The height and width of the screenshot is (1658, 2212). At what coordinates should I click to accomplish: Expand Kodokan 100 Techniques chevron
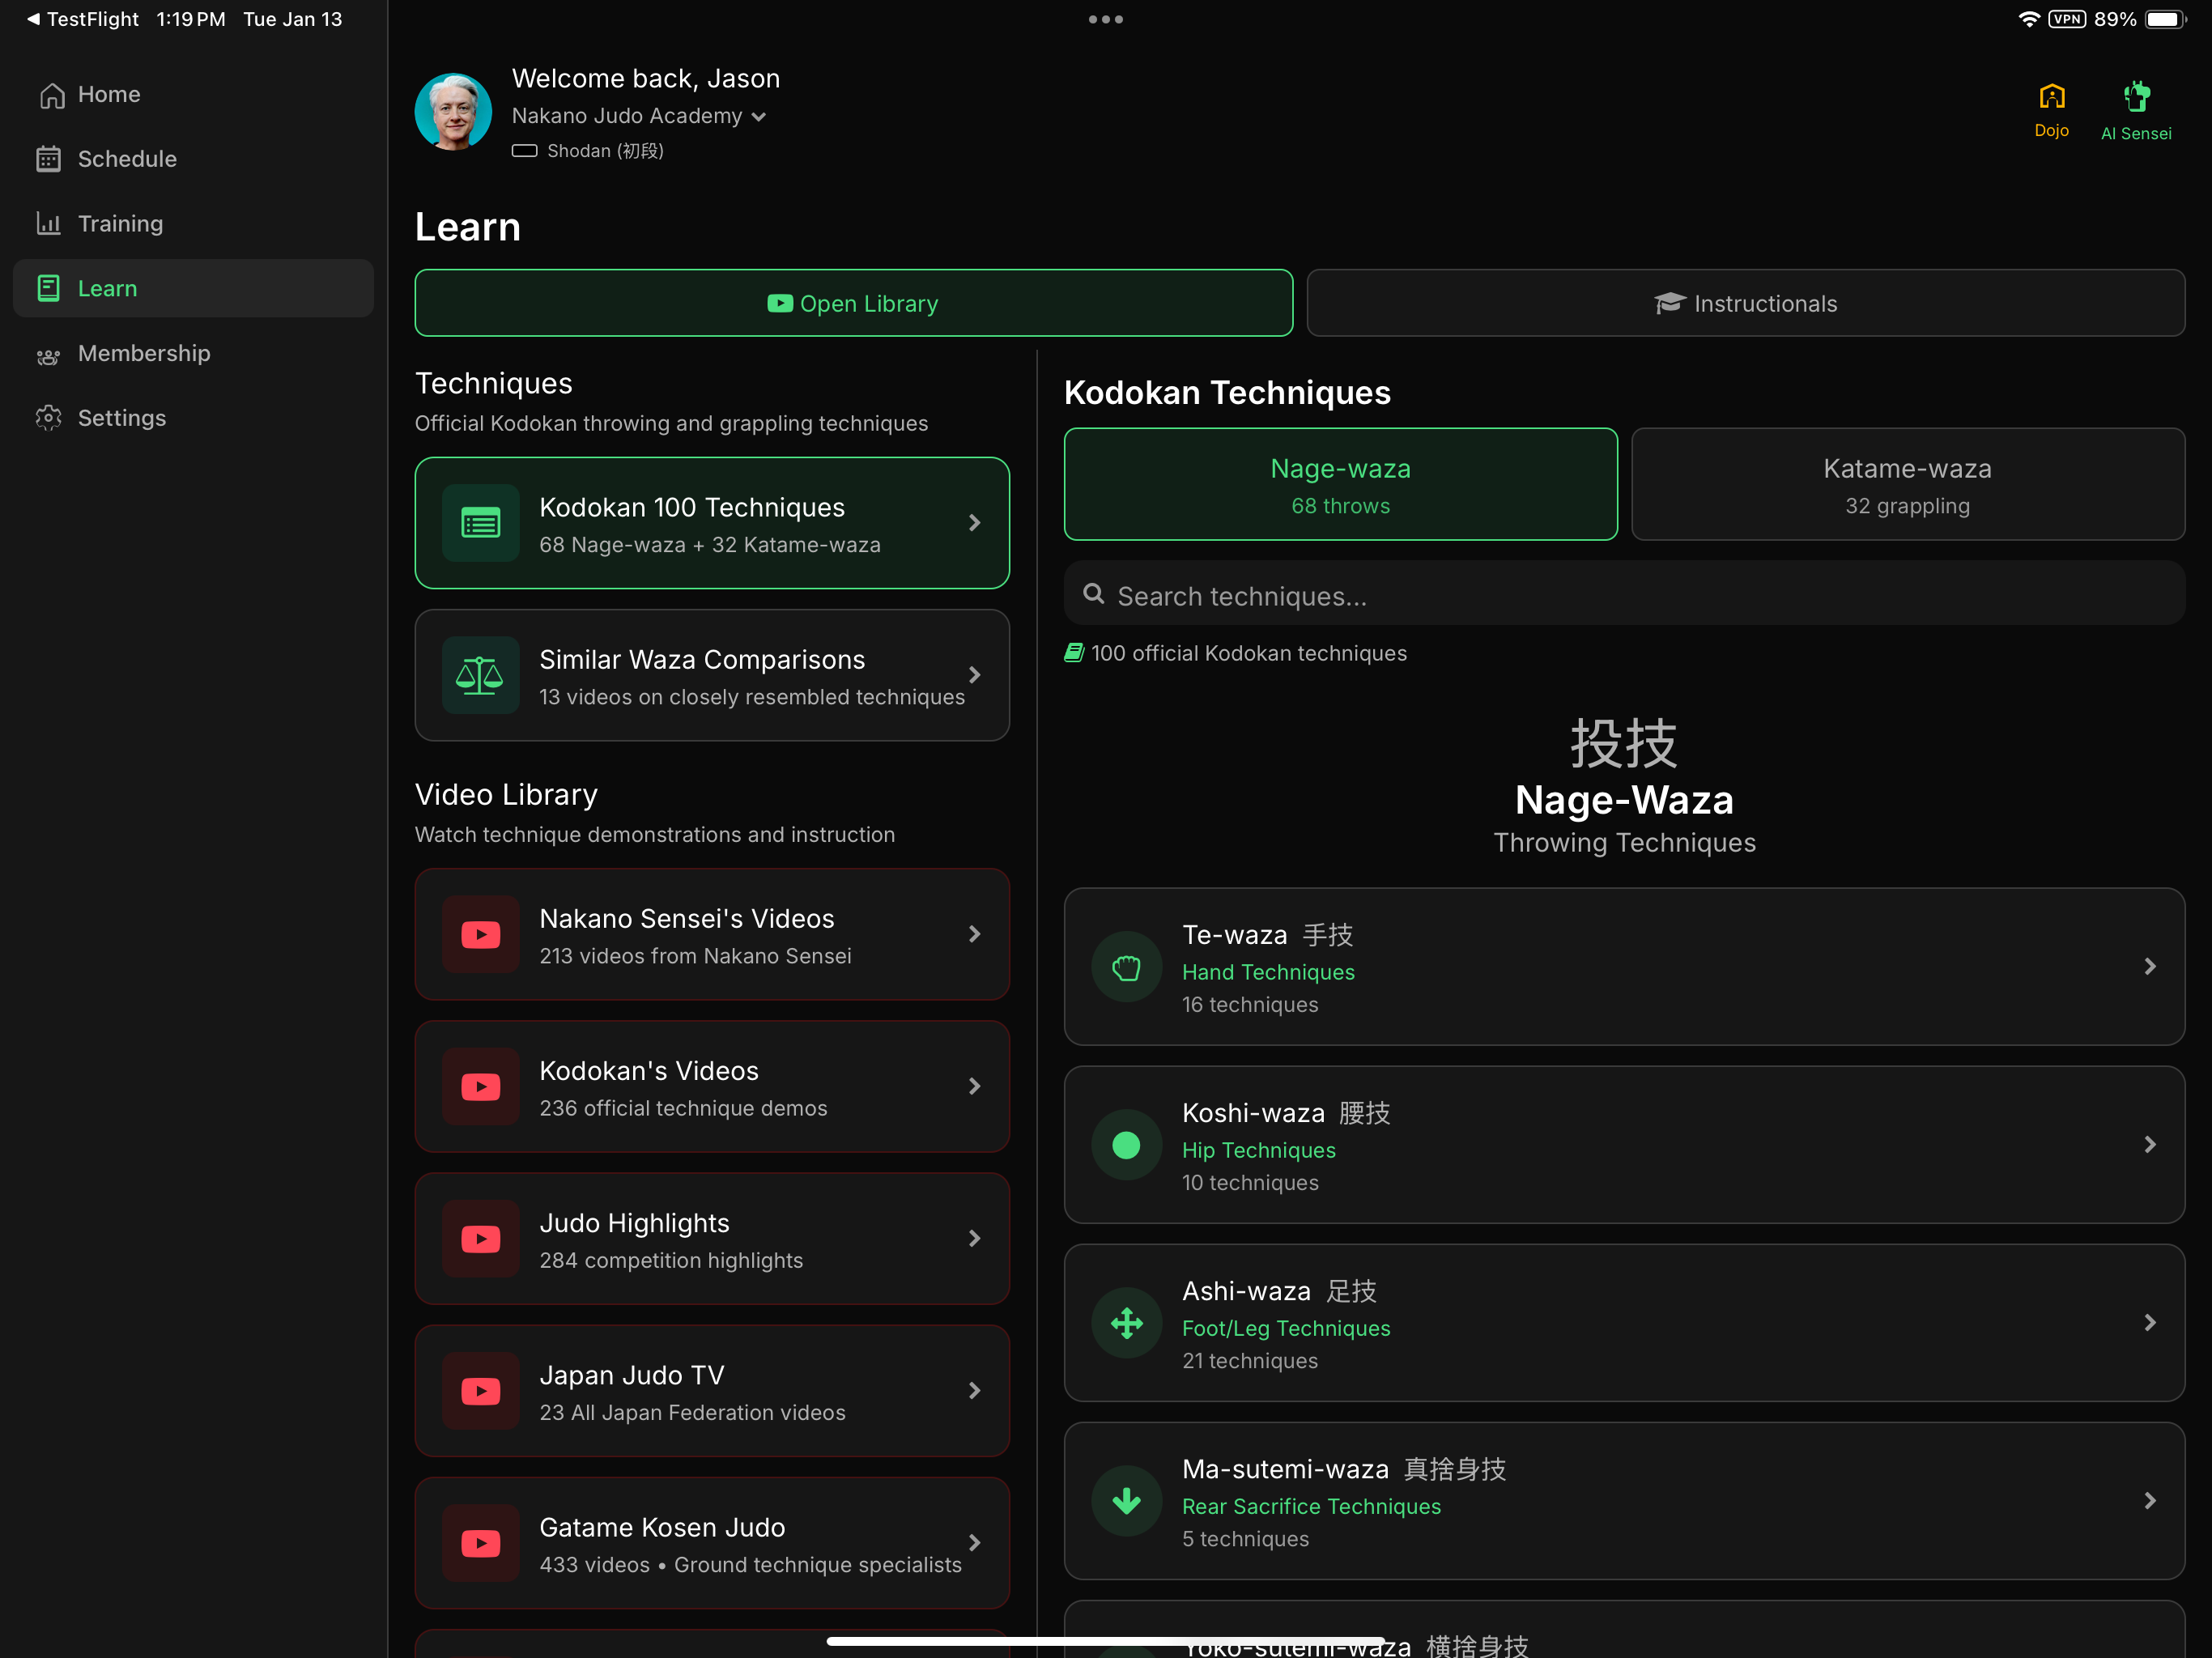pyautogui.click(x=974, y=523)
